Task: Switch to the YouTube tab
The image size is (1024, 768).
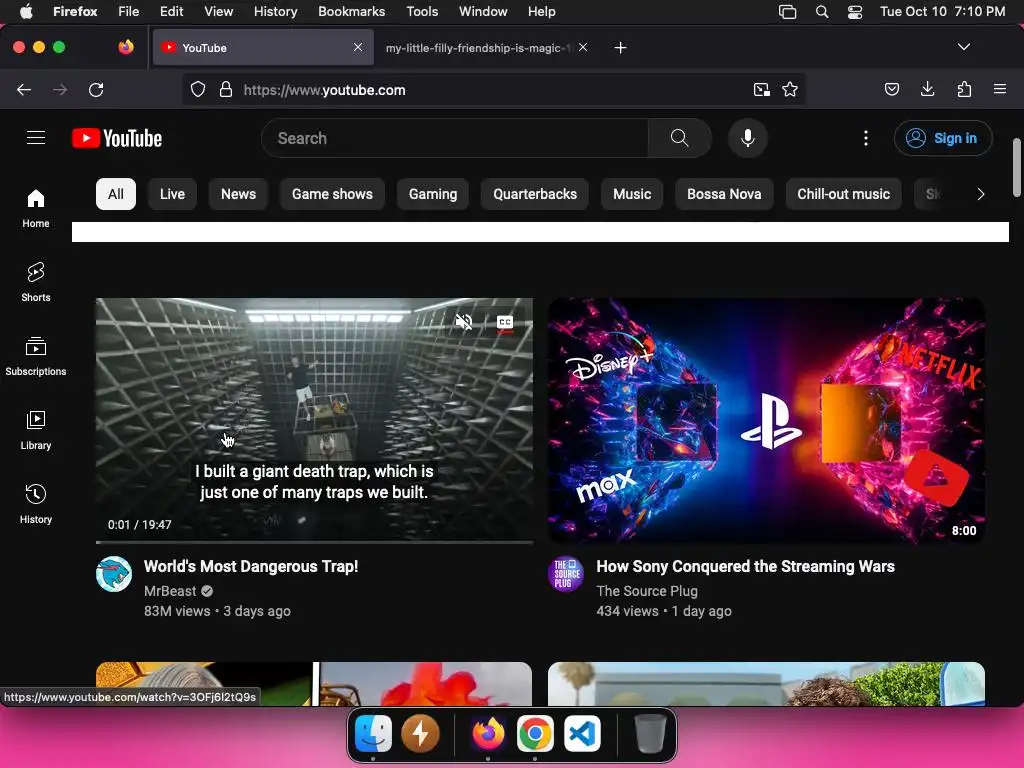Action: (263, 48)
